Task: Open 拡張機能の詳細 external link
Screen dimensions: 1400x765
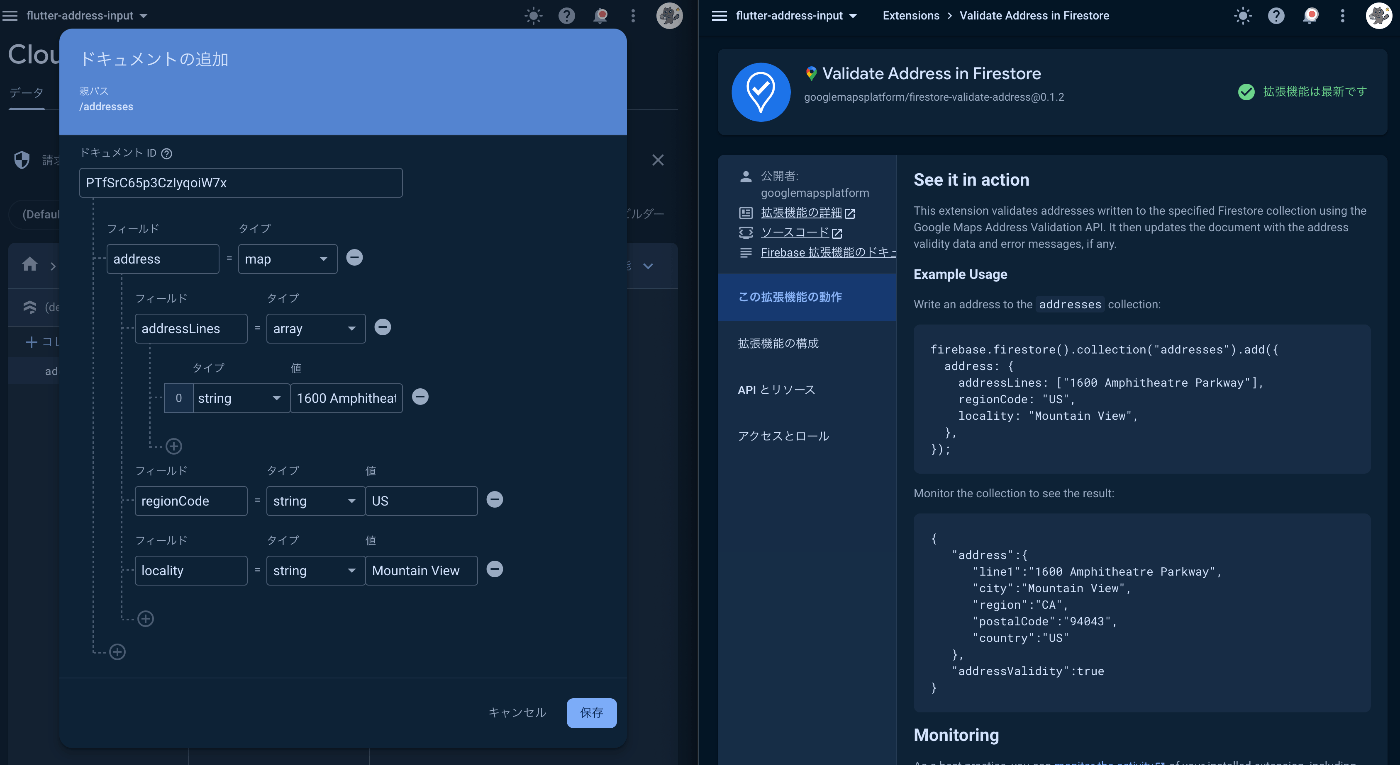Action: 808,213
